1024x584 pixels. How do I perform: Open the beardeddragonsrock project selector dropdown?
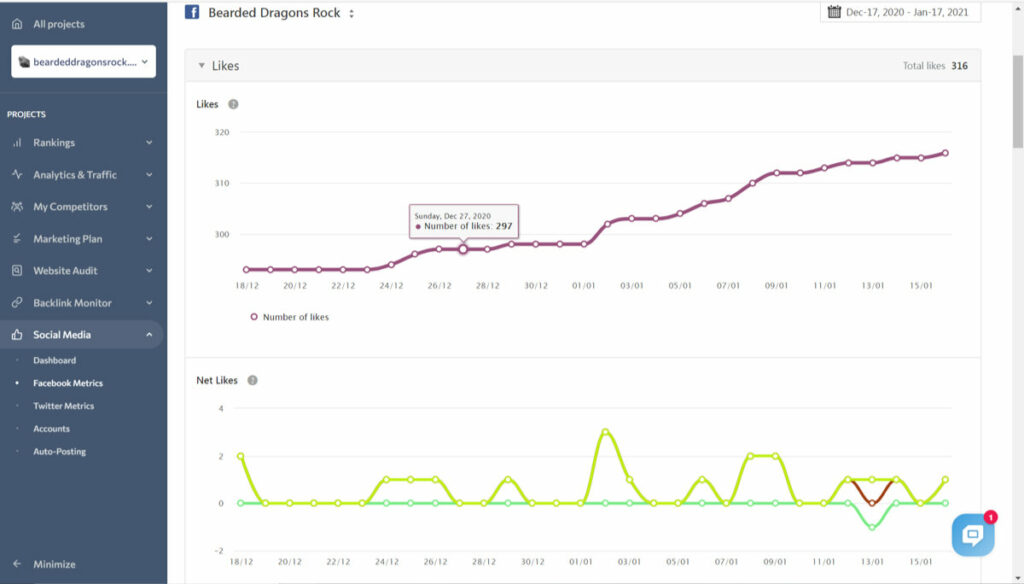click(x=84, y=61)
